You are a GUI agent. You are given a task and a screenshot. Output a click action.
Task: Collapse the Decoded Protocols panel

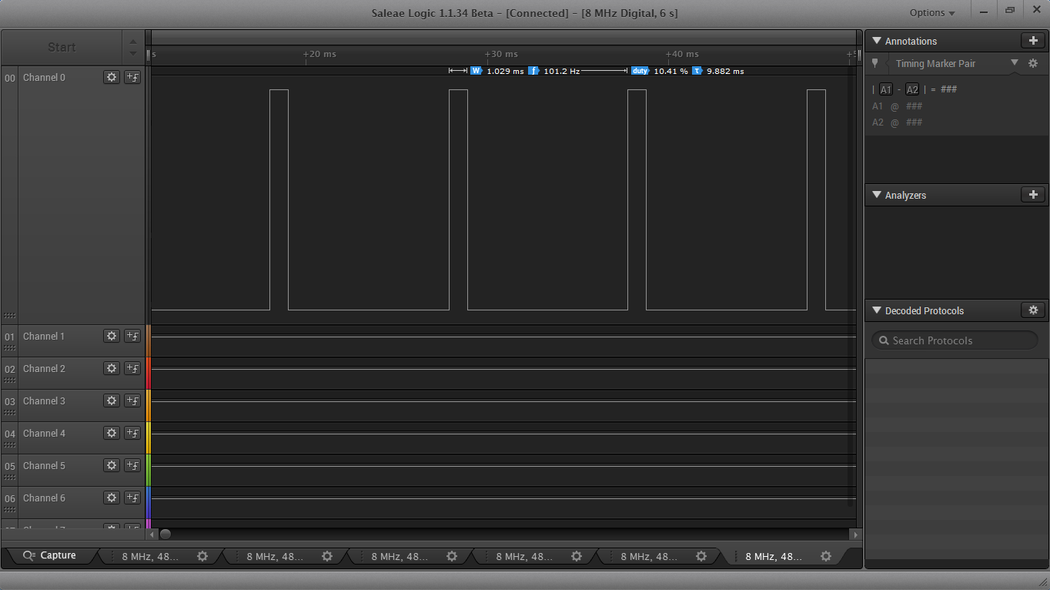coord(877,310)
